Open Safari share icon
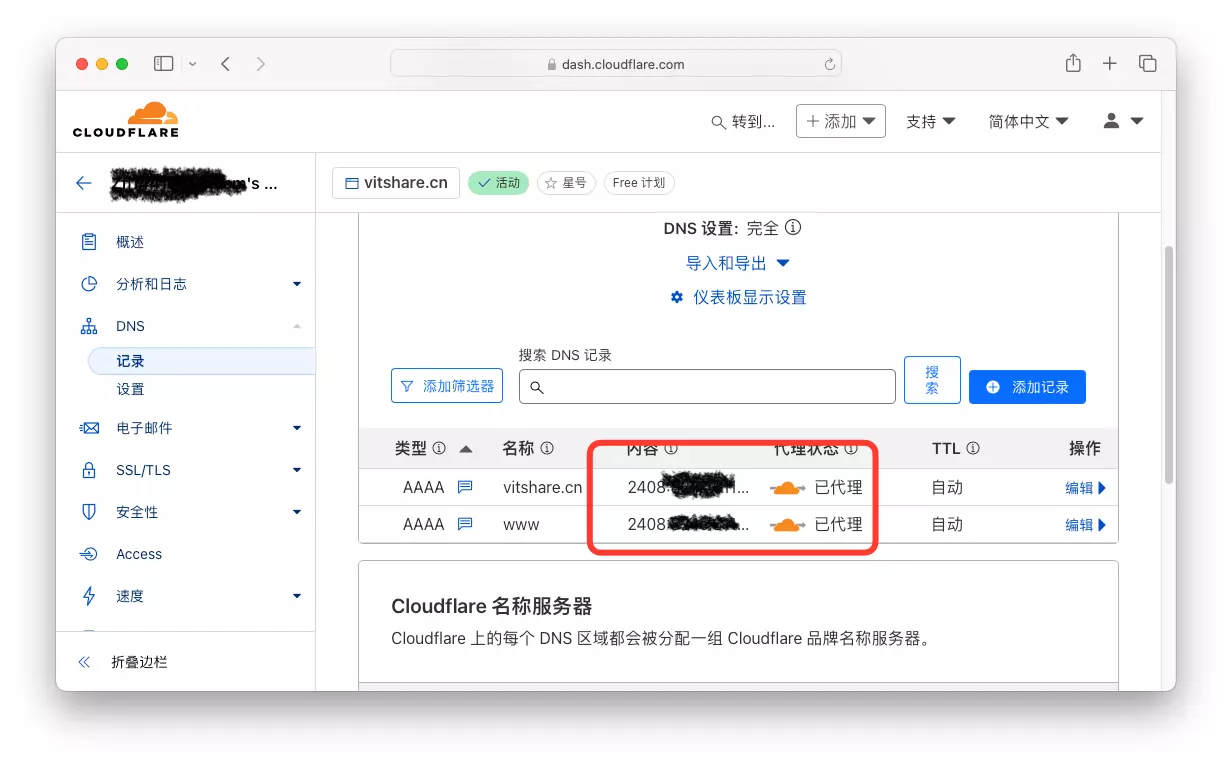 point(1073,63)
